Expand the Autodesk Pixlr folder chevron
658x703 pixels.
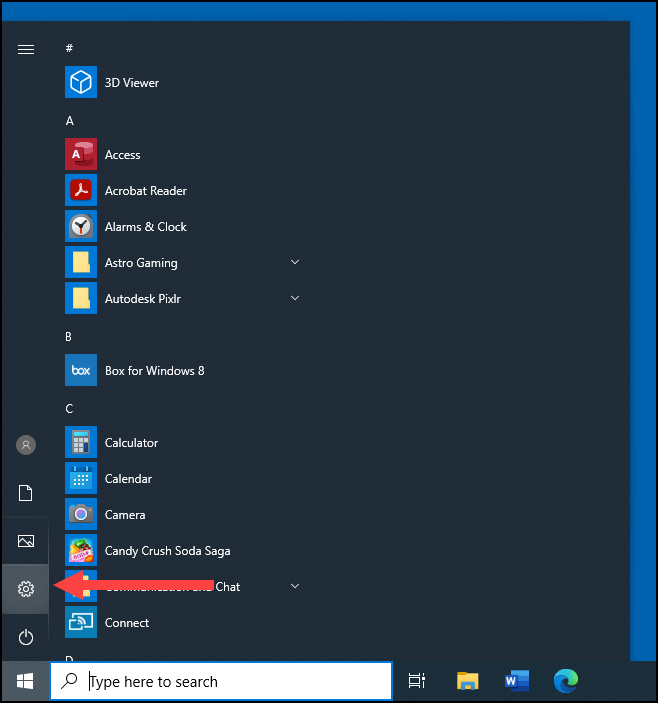tap(295, 298)
